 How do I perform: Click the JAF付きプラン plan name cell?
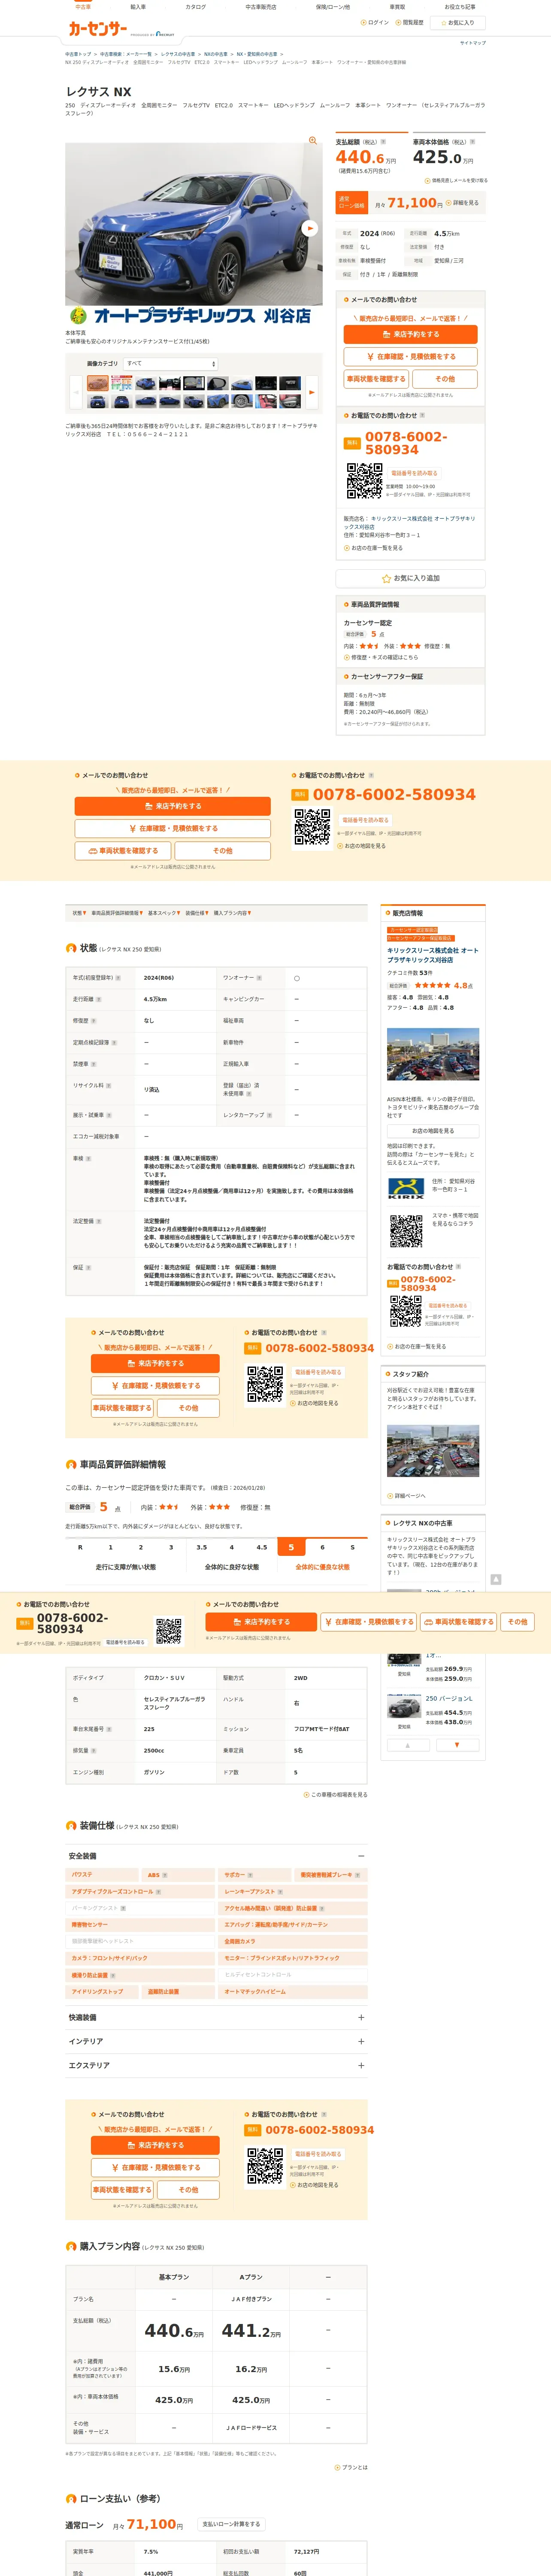[251, 2299]
